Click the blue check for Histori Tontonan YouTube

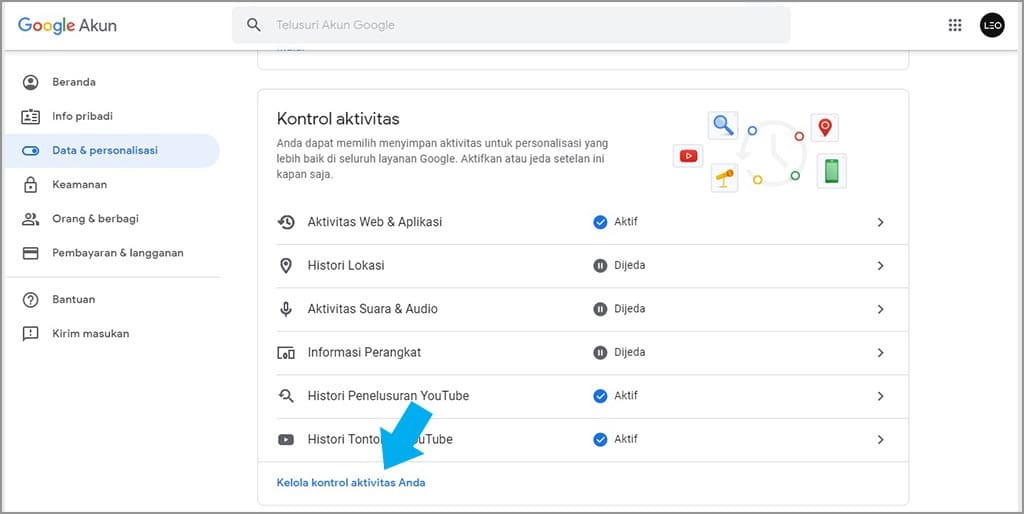(600, 440)
